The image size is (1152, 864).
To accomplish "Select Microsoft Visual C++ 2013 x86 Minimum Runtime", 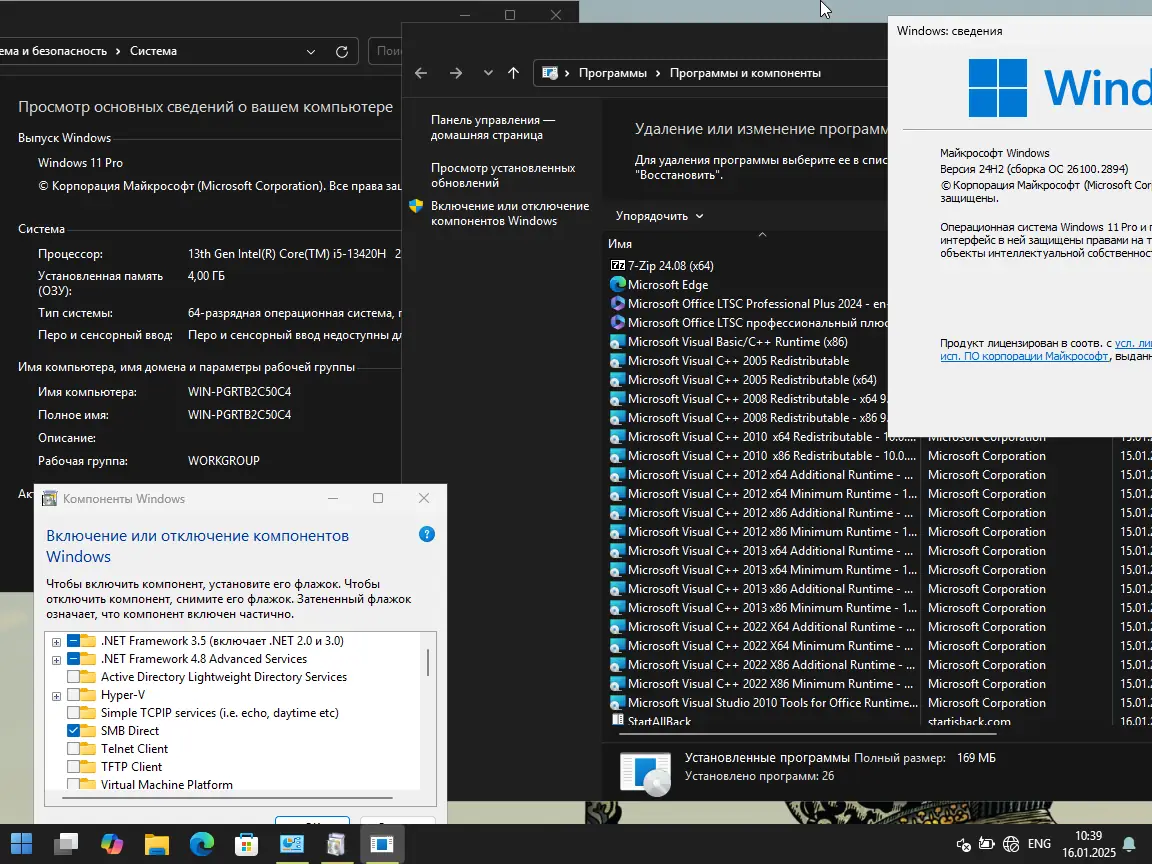I will tap(772, 608).
